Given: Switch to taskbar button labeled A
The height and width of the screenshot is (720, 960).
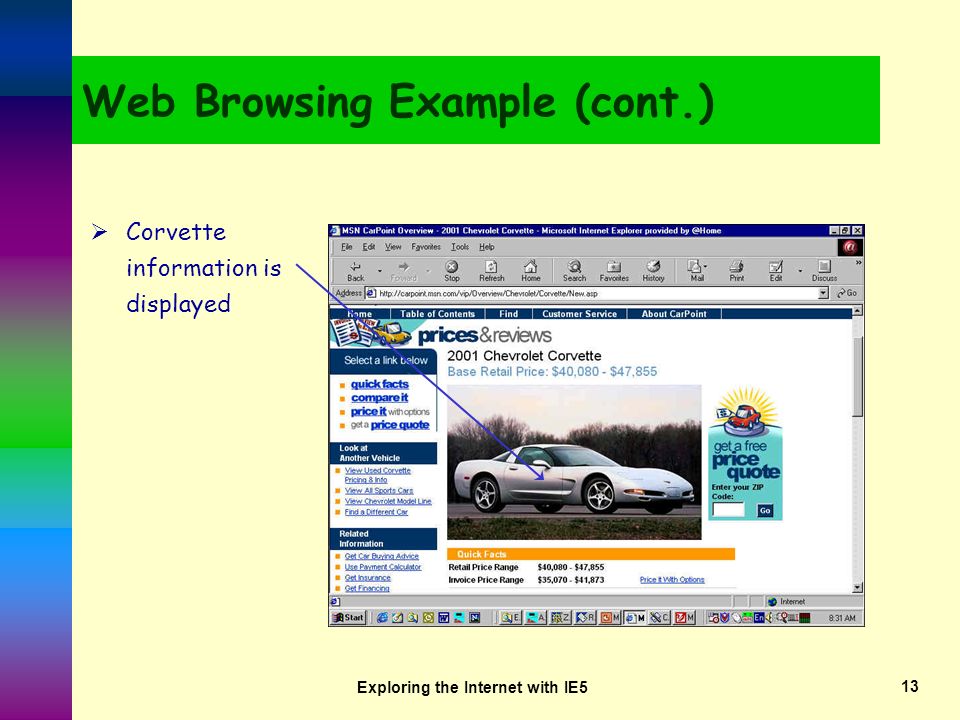Looking at the screenshot, I should (x=536, y=618).
